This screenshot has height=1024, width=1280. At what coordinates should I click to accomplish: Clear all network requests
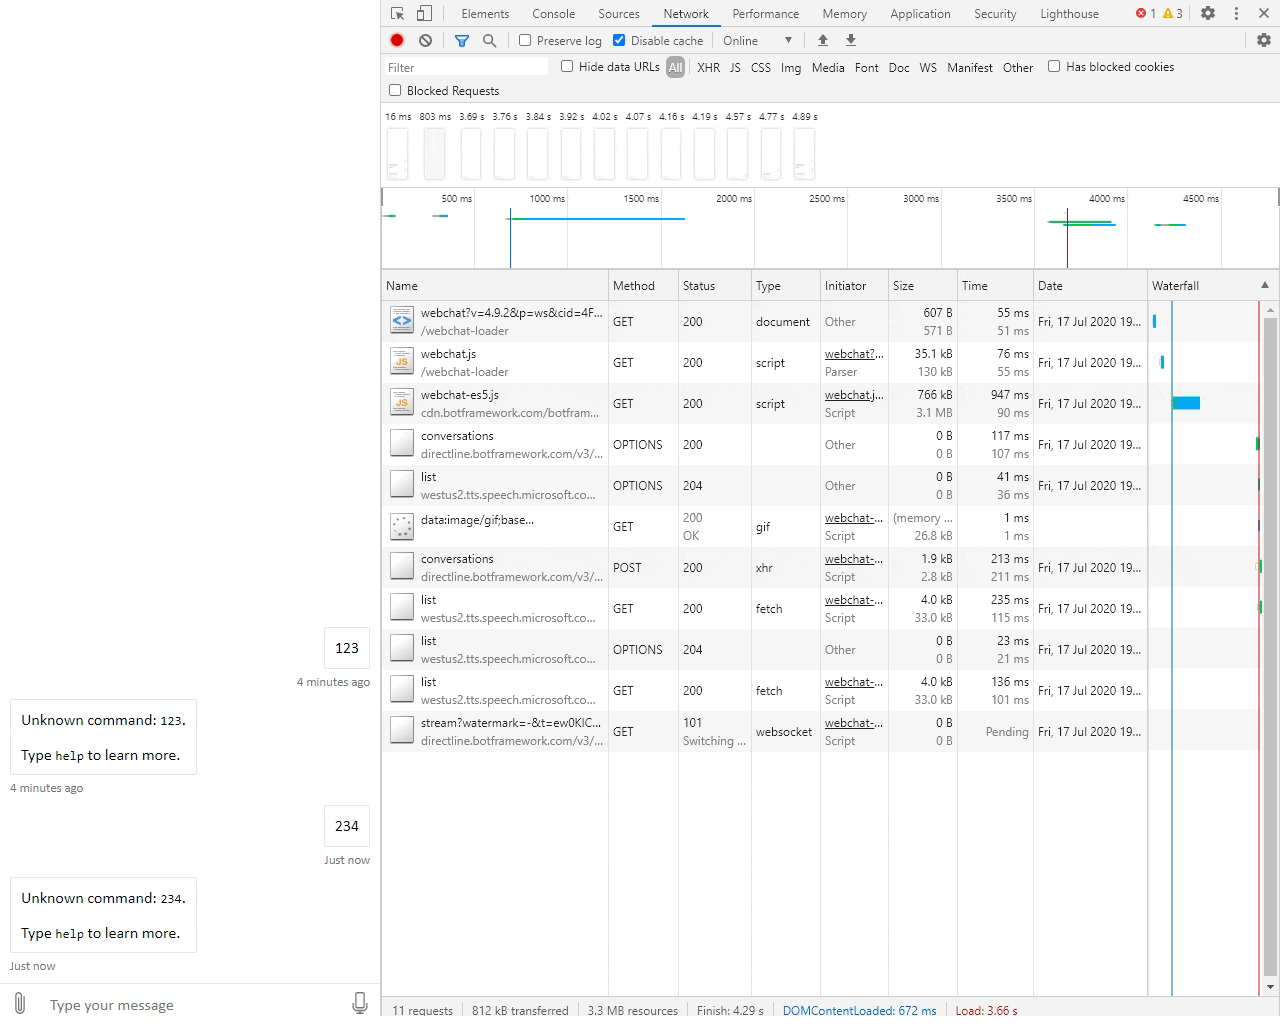tap(425, 40)
